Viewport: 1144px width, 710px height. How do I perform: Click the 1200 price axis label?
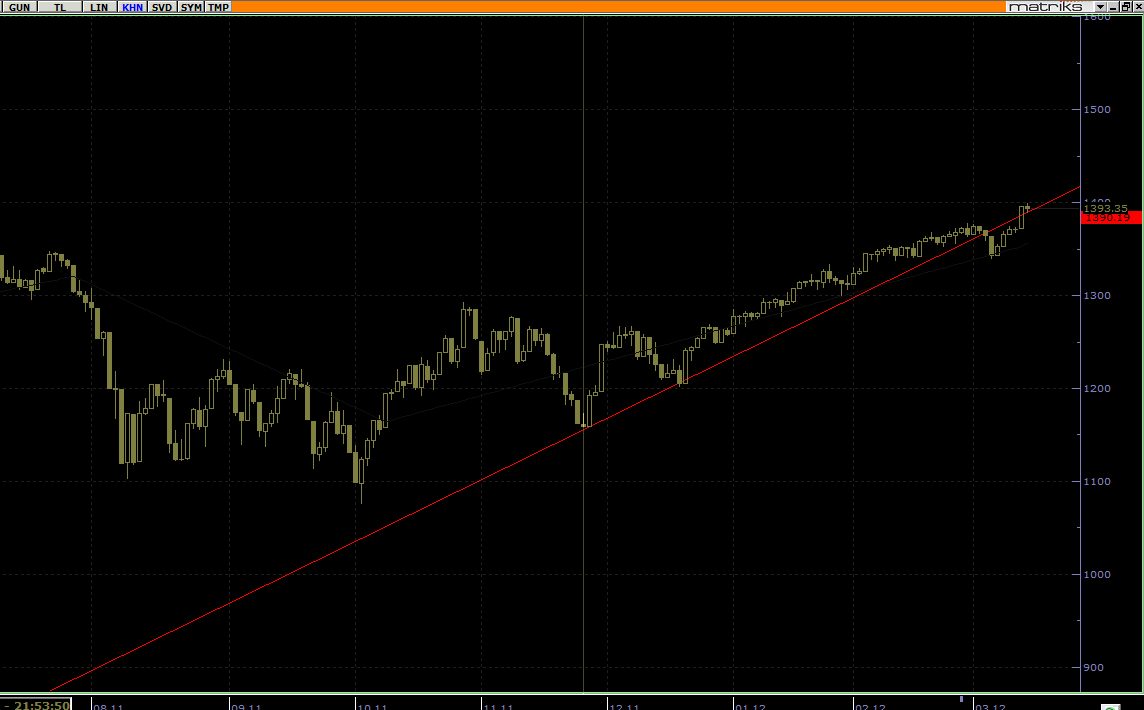coord(1097,388)
